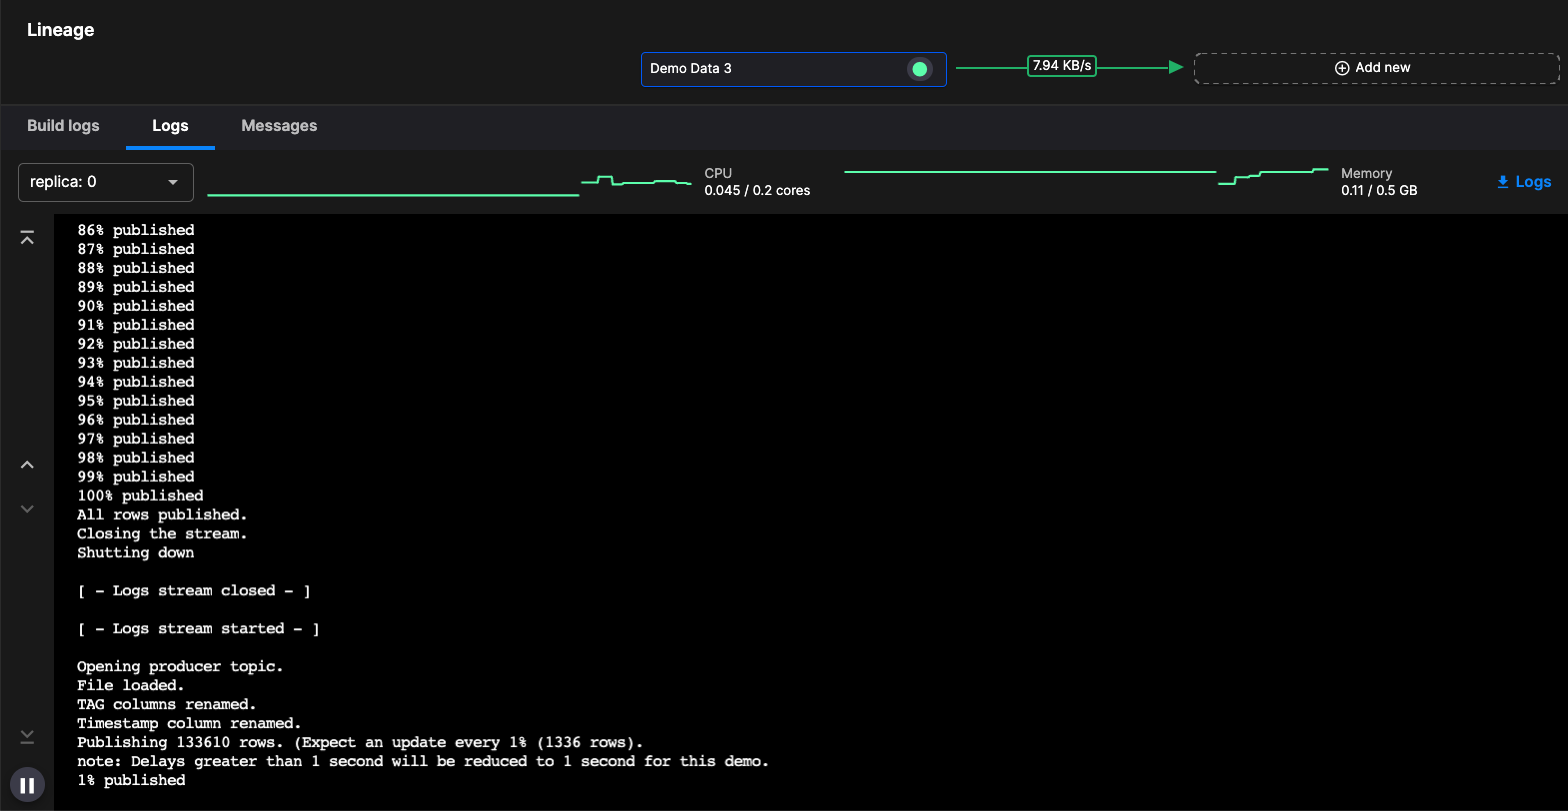Toggle the green status indicator on Demo Data 3

point(919,69)
